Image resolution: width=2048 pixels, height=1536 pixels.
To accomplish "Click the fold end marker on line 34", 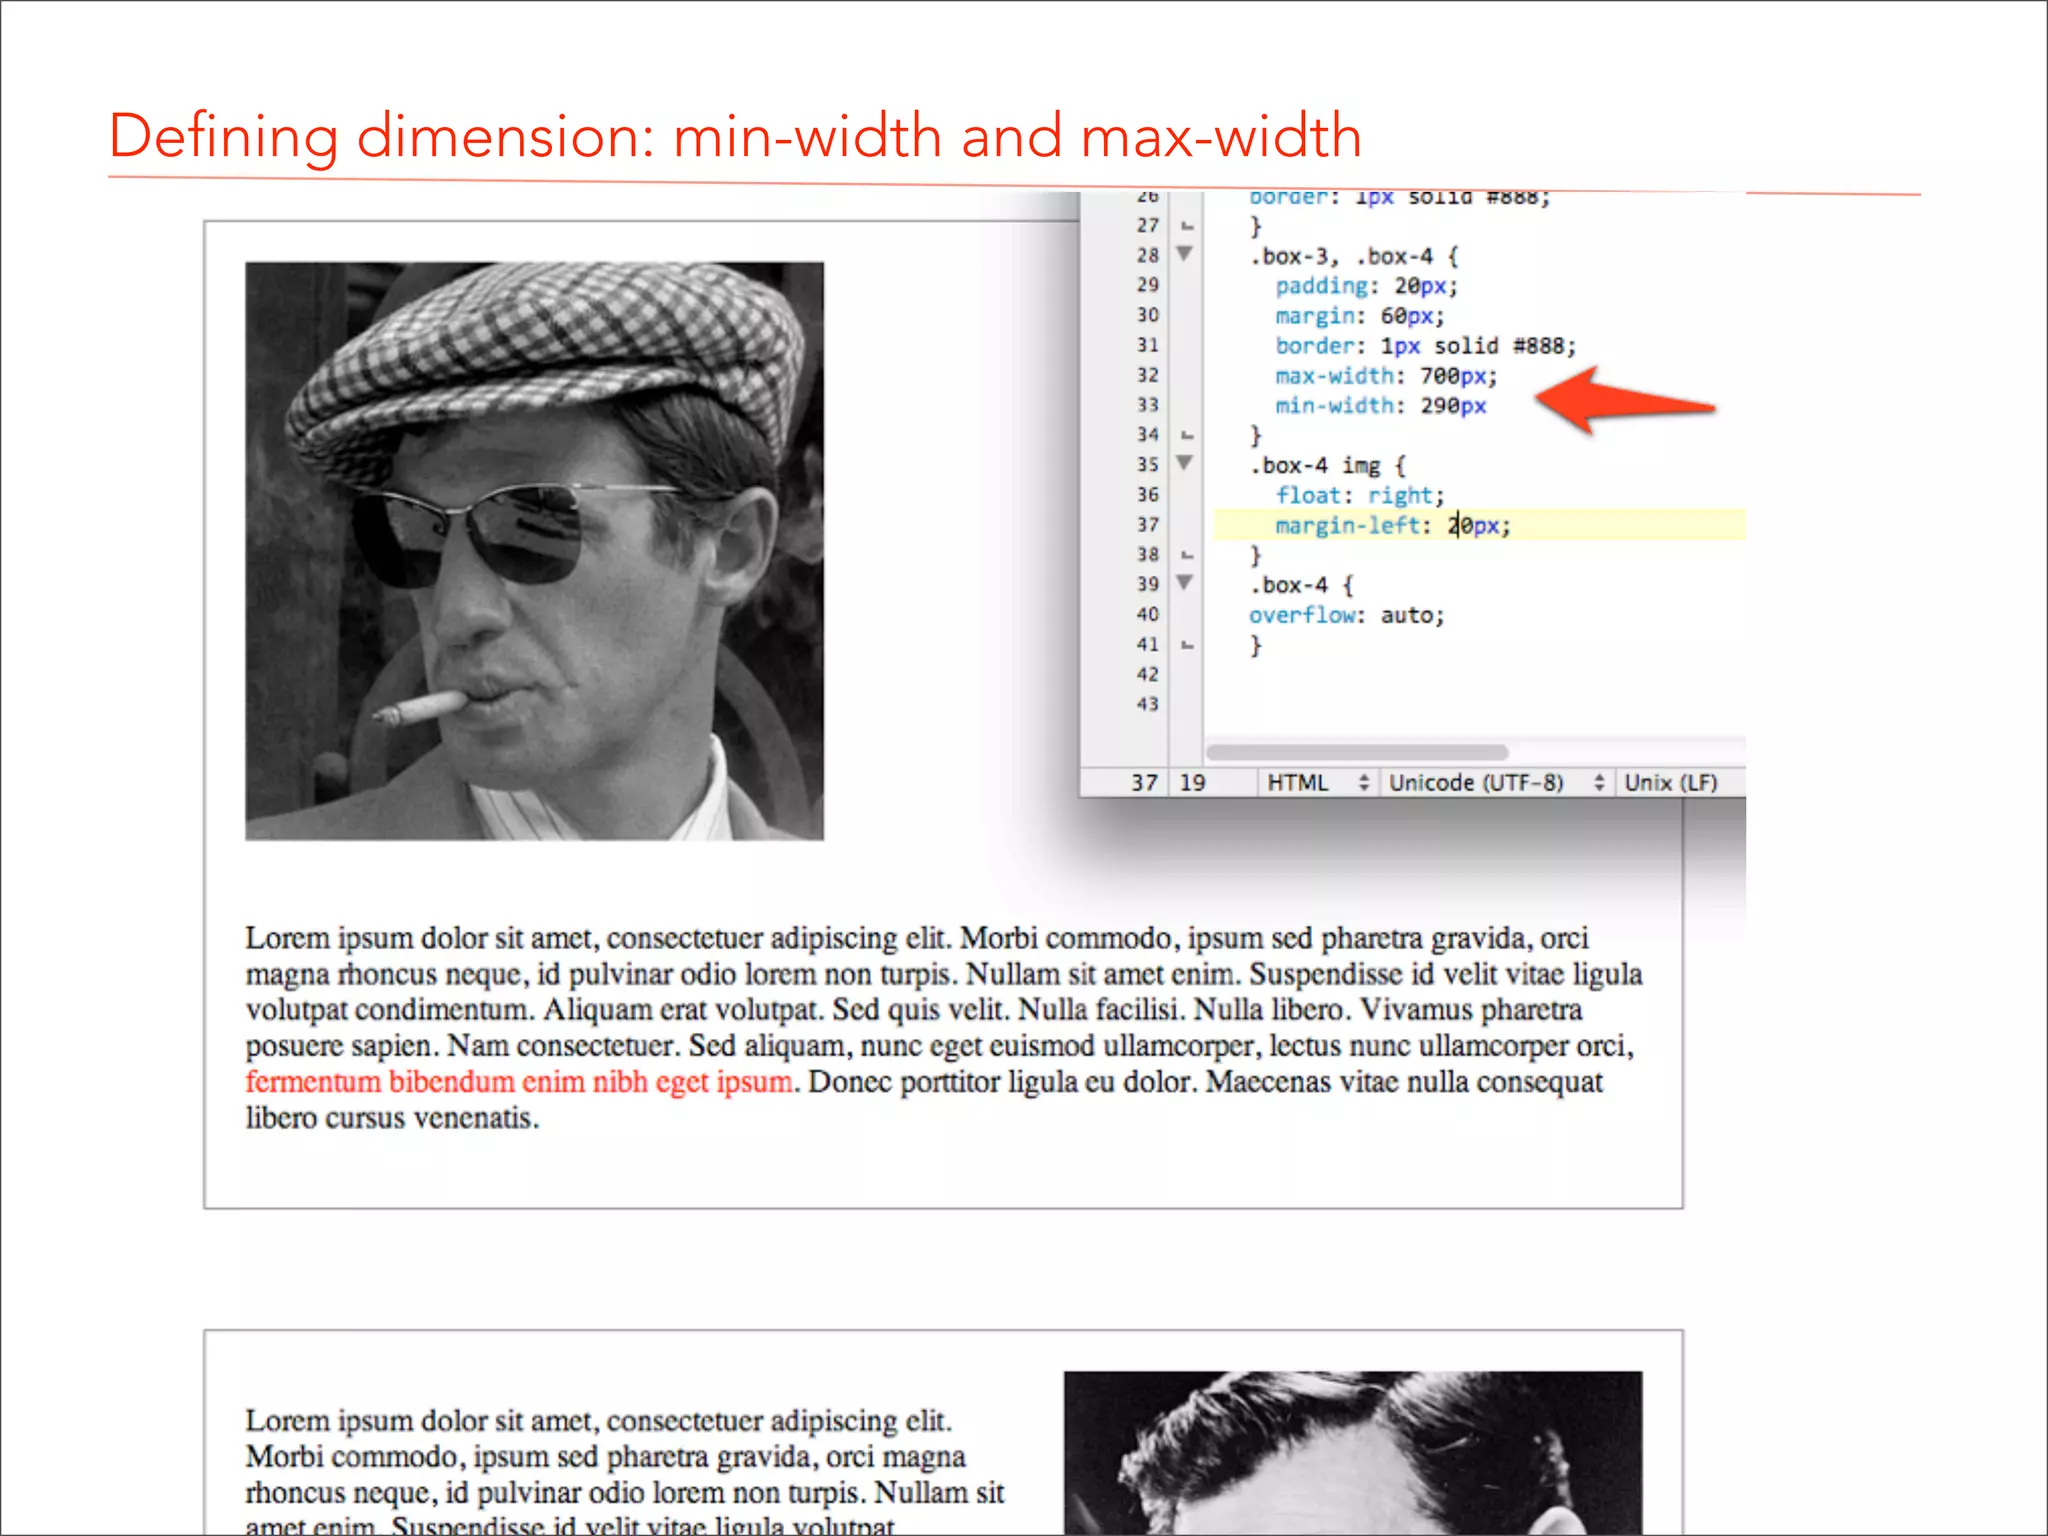I will [1187, 435].
